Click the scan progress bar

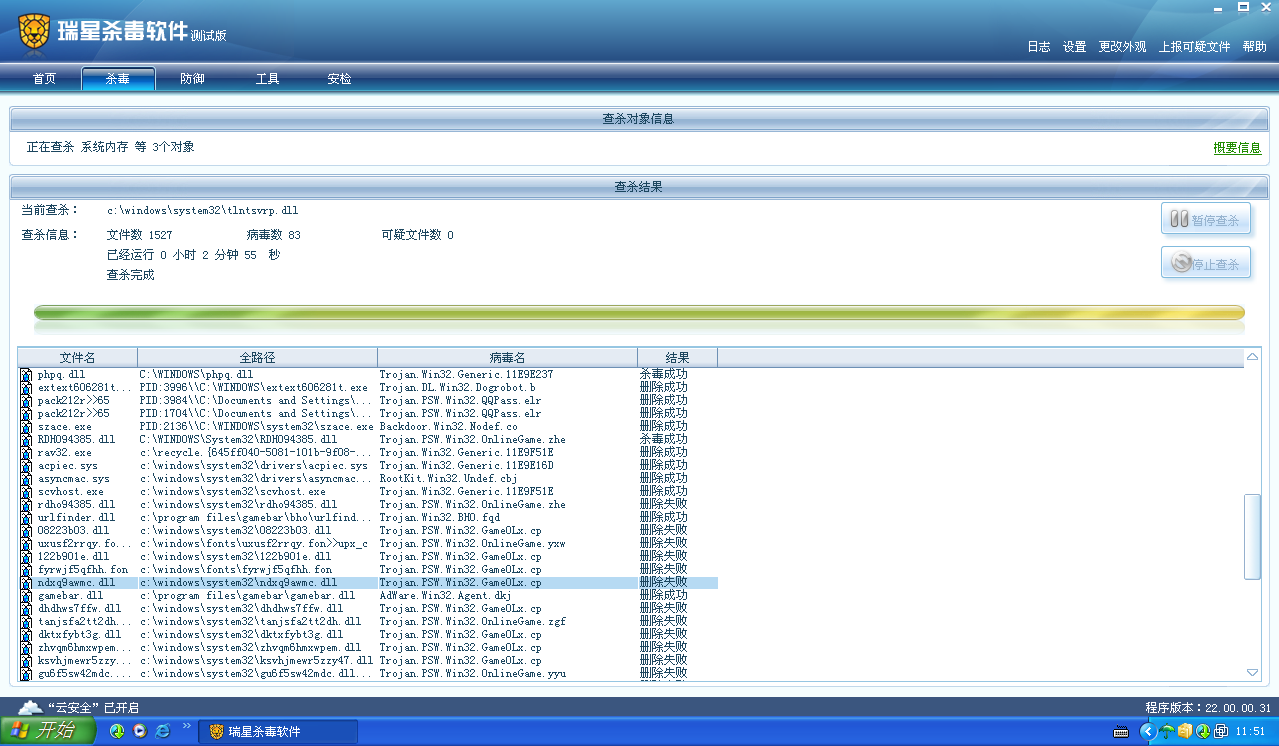[639, 313]
